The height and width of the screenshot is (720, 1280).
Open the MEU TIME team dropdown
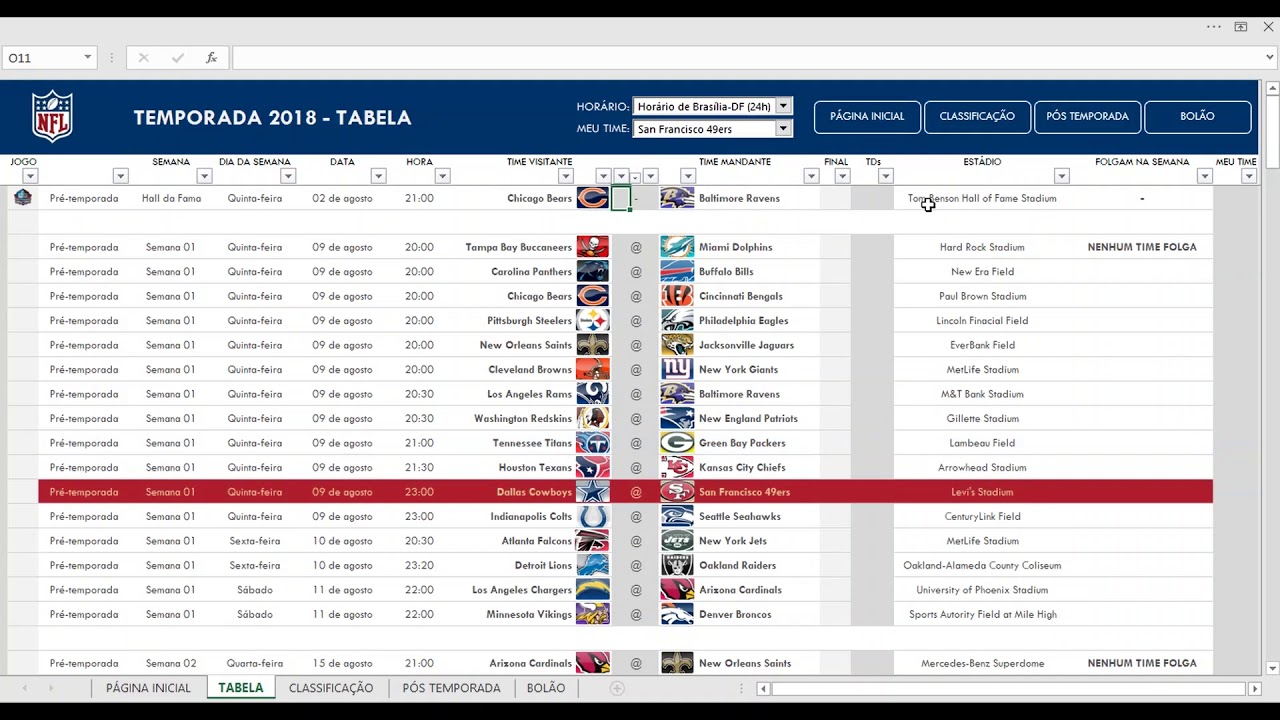pyautogui.click(x=784, y=129)
